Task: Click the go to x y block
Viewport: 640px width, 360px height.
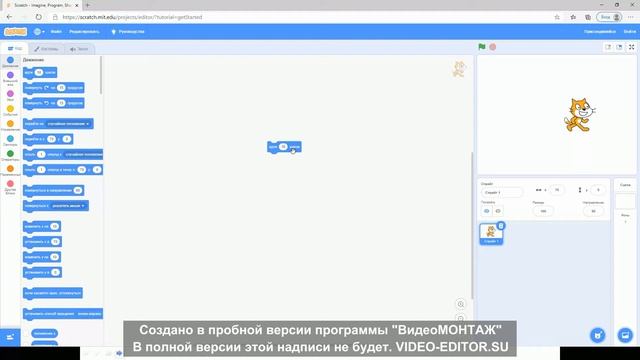Action: 48,139
